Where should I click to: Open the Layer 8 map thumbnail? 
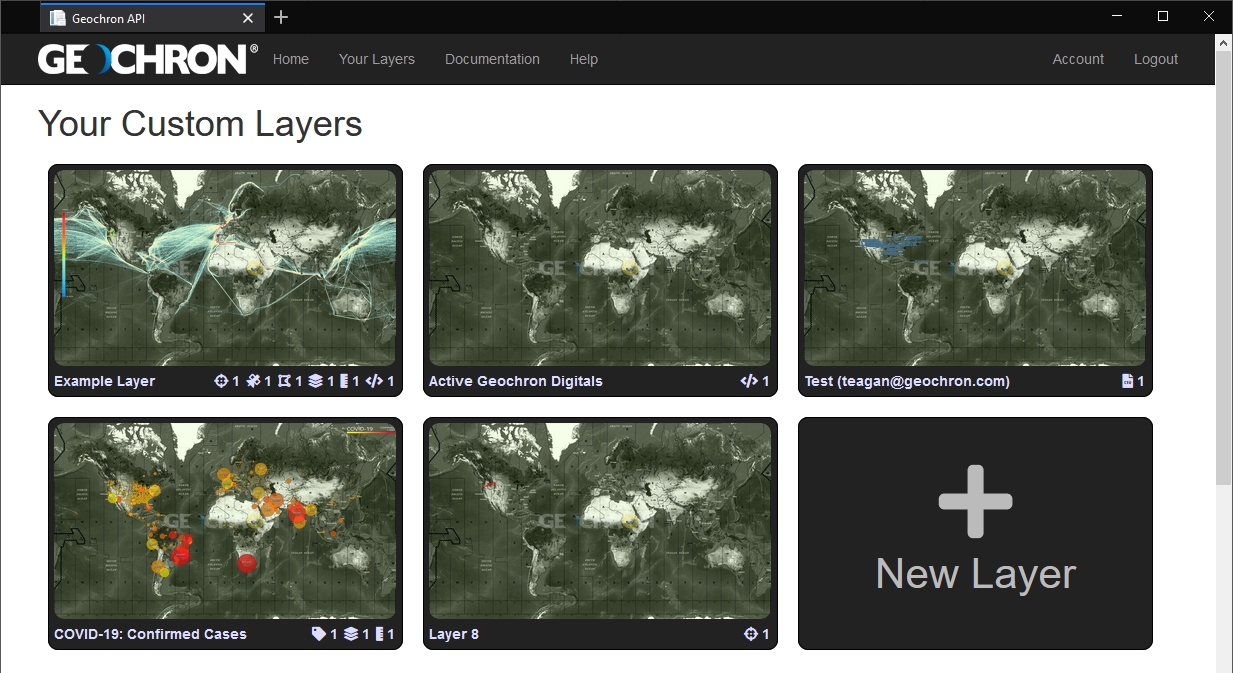click(600, 520)
